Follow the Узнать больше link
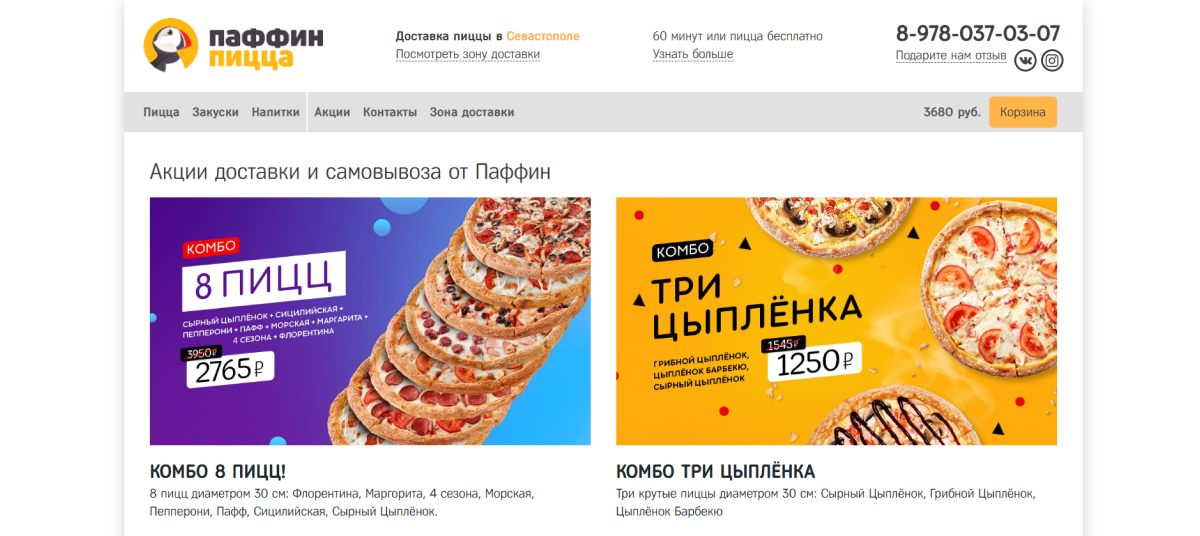The height and width of the screenshot is (536, 1200). 693,54
